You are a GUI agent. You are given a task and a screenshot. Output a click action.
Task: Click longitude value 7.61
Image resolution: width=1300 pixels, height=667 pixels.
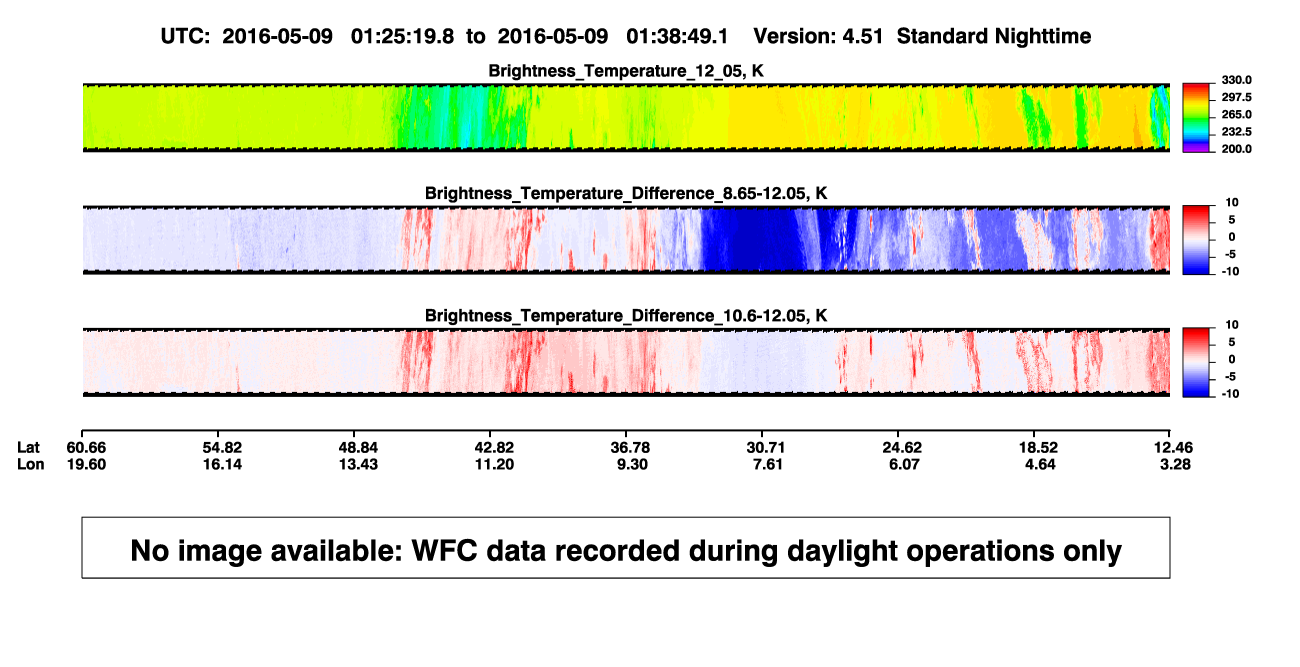click(767, 464)
